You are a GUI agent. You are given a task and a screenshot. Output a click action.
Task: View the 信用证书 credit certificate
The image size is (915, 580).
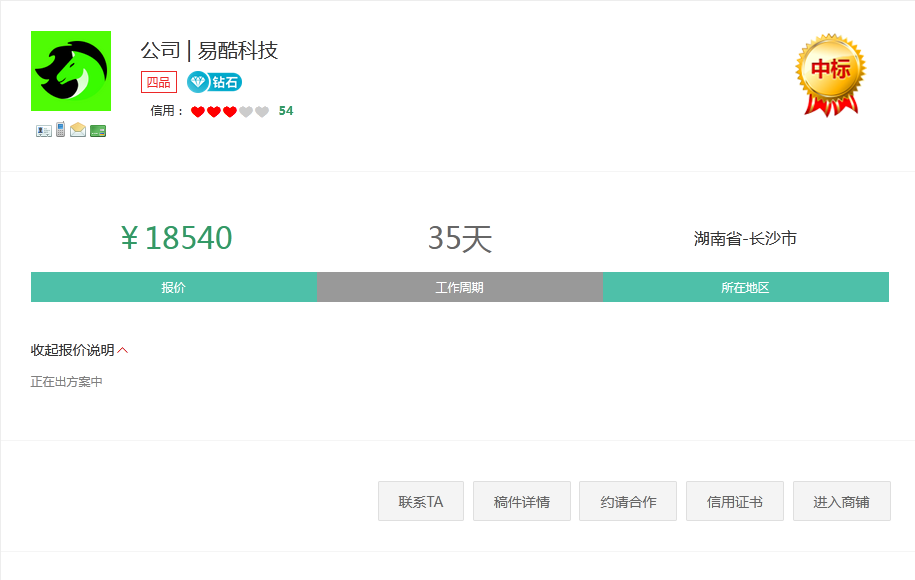[735, 501]
